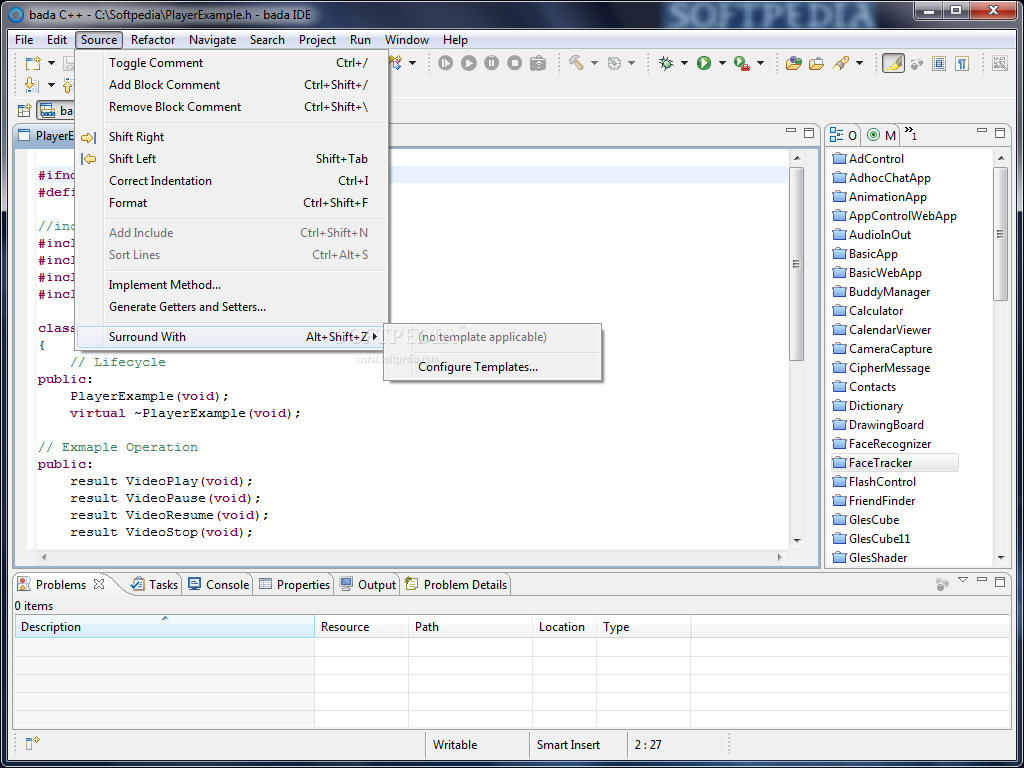Image resolution: width=1024 pixels, height=768 pixels.
Task: Click the samples list scroll-down arrow
Action: click(x=1000, y=558)
